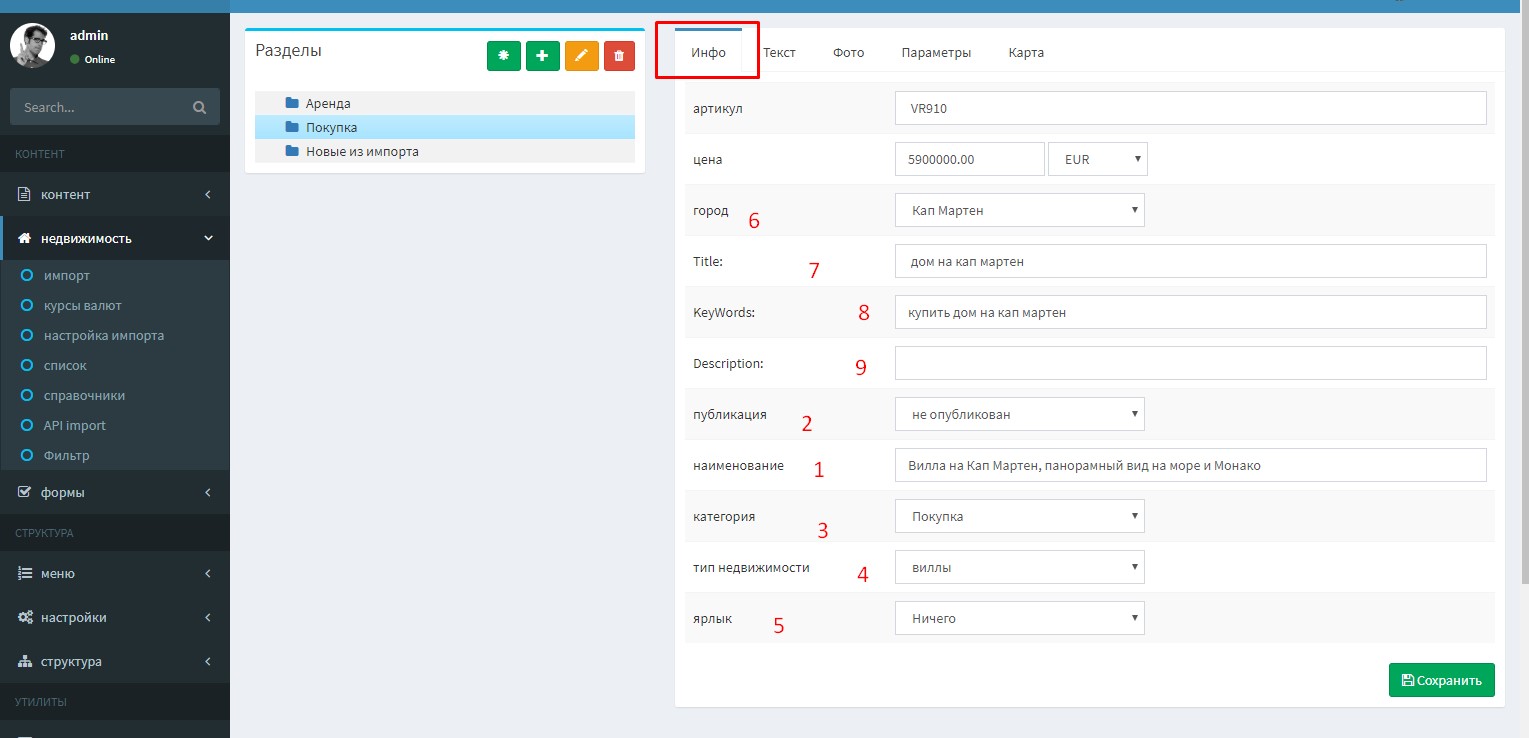Open the публикация status dropdown
1529x738 pixels.
pyautogui.click(x=1019, y=414)
